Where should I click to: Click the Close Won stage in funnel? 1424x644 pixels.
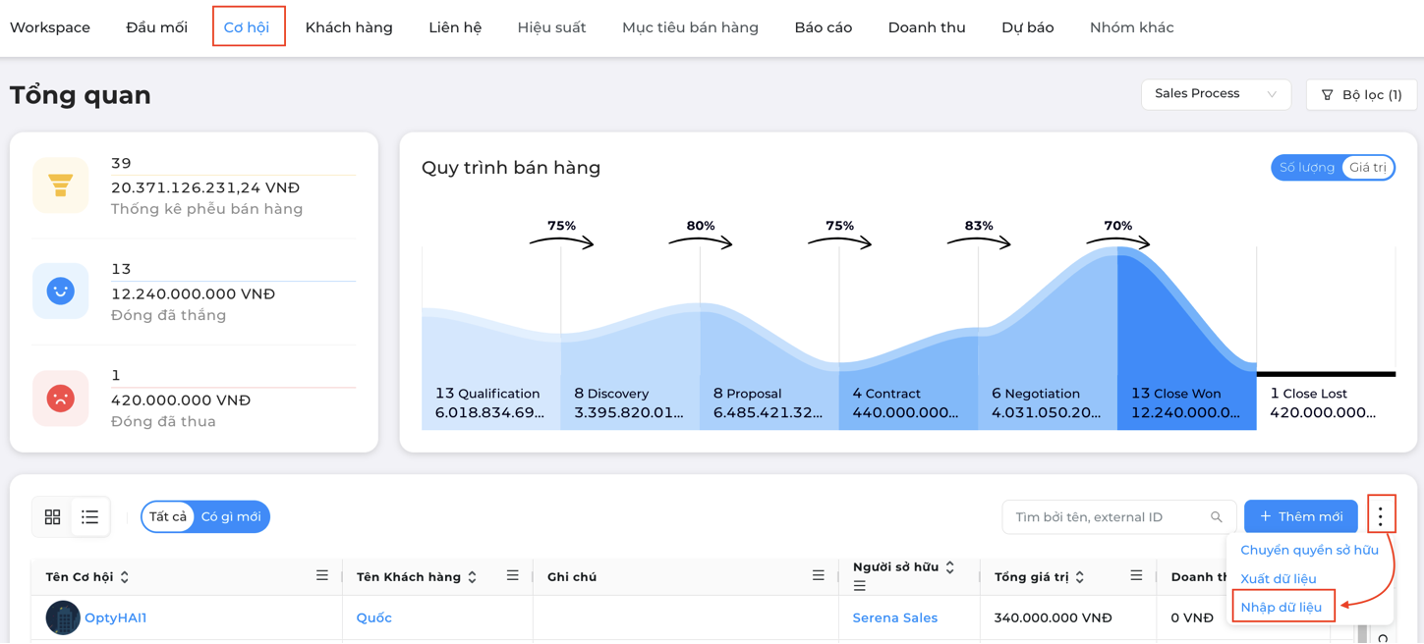(1186, 402)
